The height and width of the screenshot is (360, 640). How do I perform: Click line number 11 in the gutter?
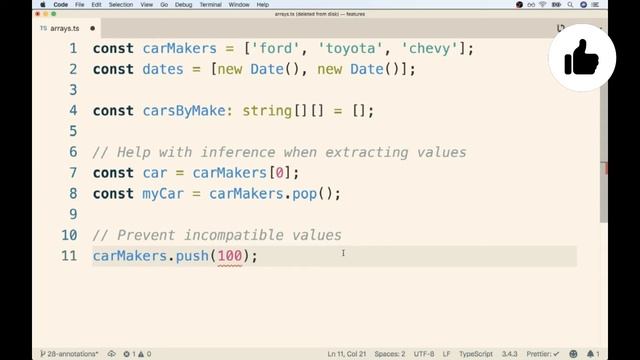[69, 256]
